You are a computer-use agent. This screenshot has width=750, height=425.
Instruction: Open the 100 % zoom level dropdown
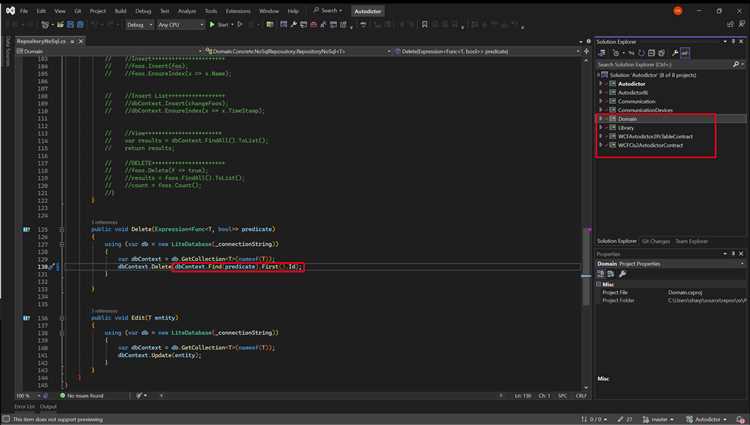point(28,396)
